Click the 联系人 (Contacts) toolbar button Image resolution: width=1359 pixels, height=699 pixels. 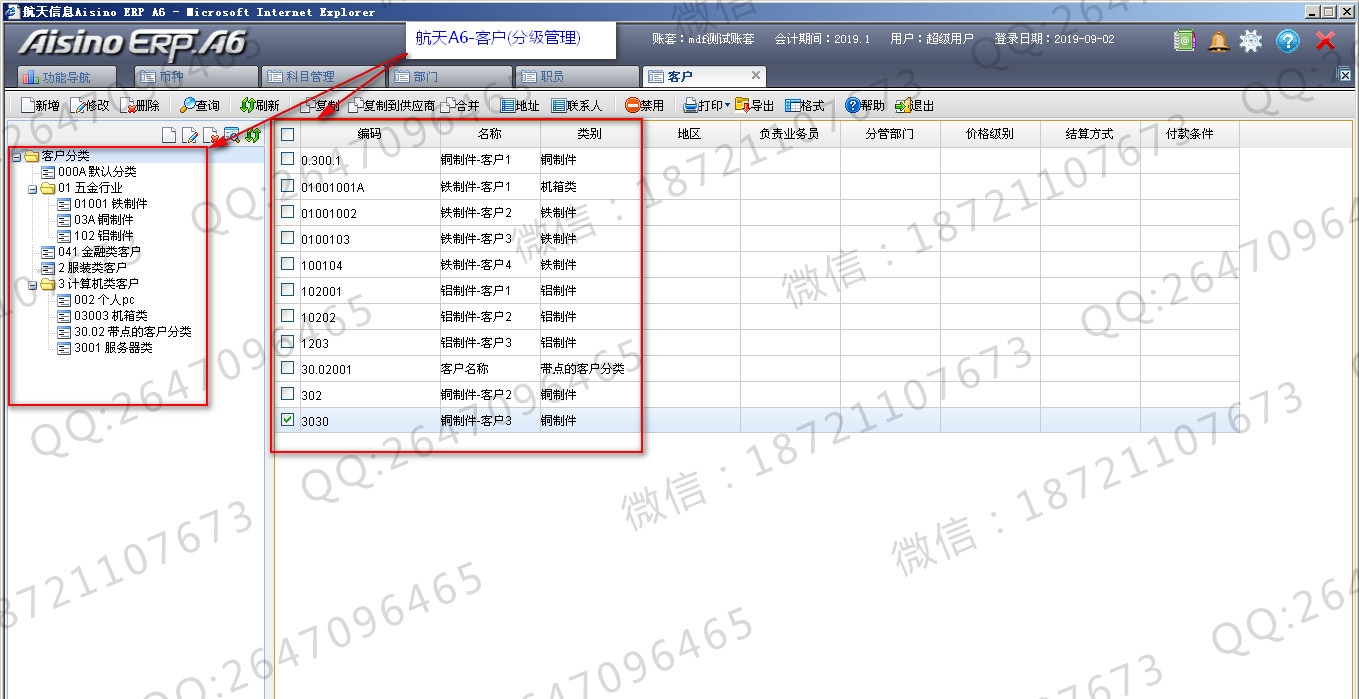tap(576, 105)
